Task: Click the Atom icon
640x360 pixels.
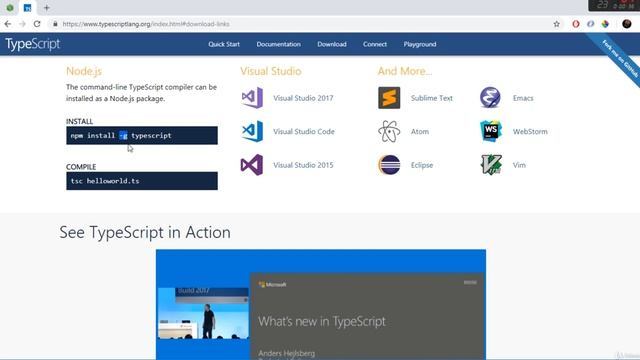Action: [x=389, y=131]
